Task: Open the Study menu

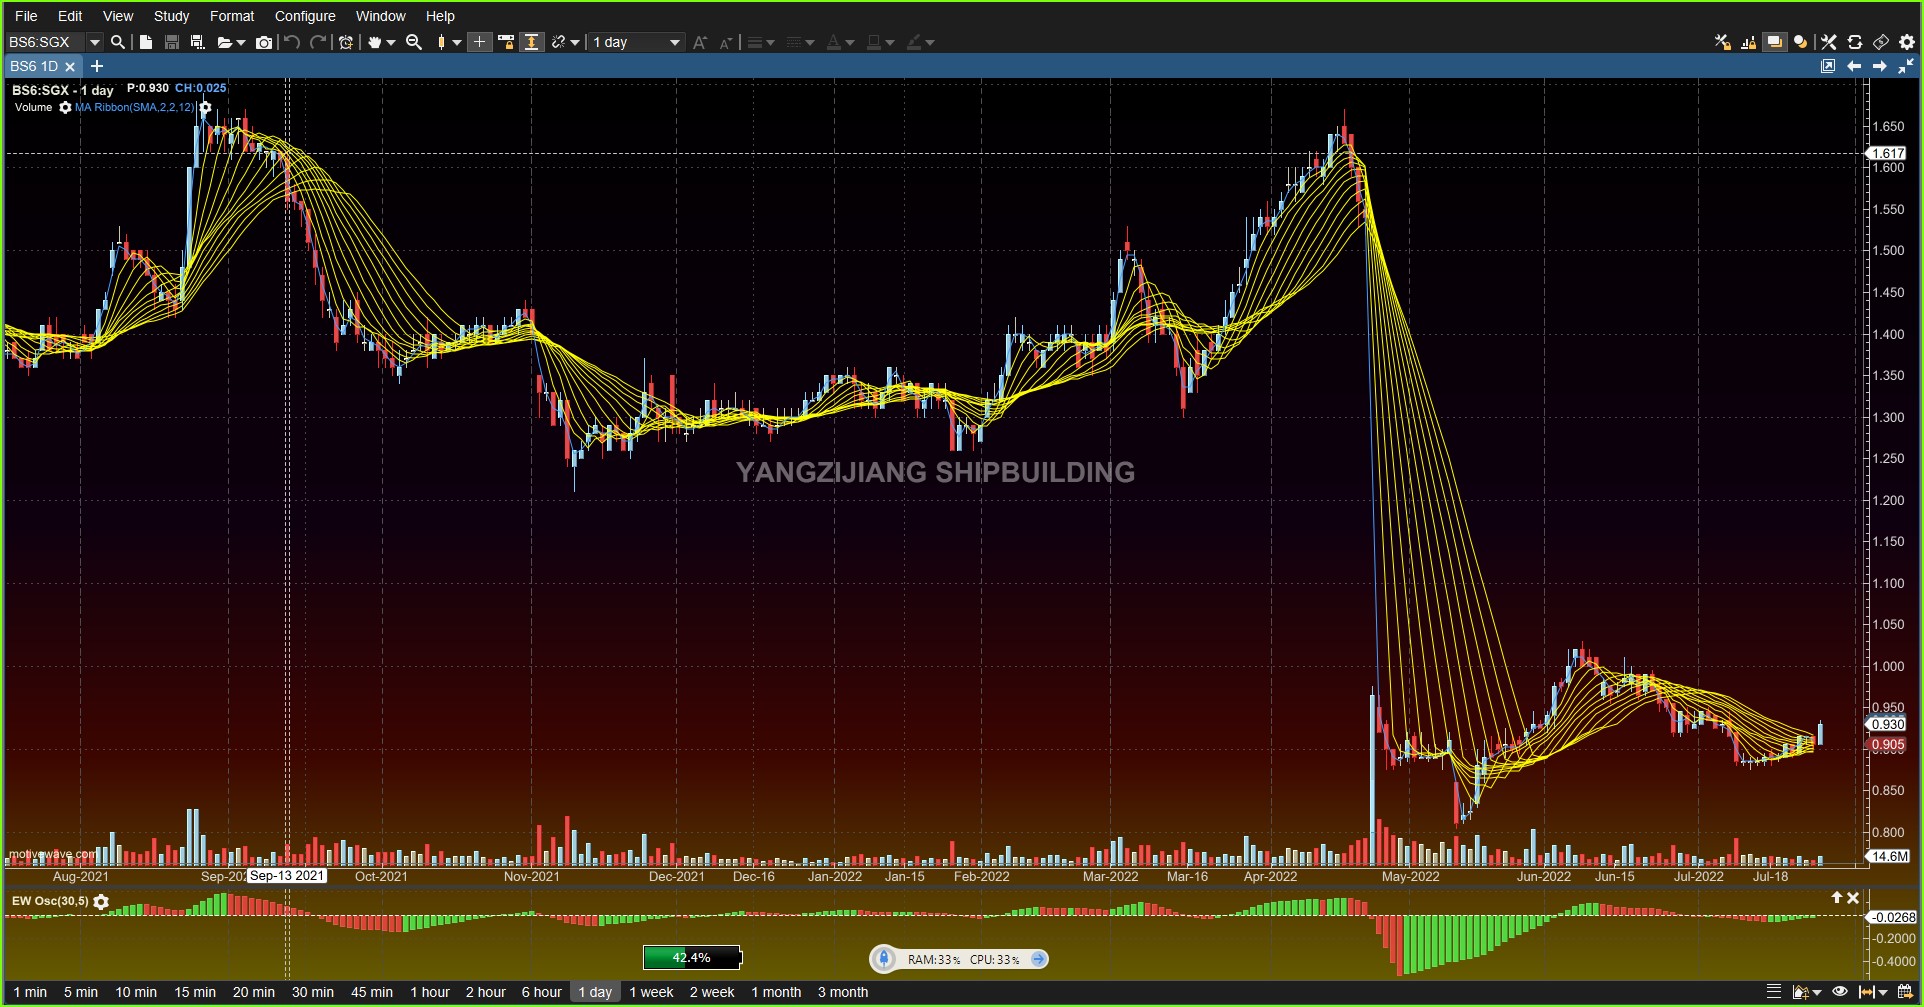Action: point(172,16)
